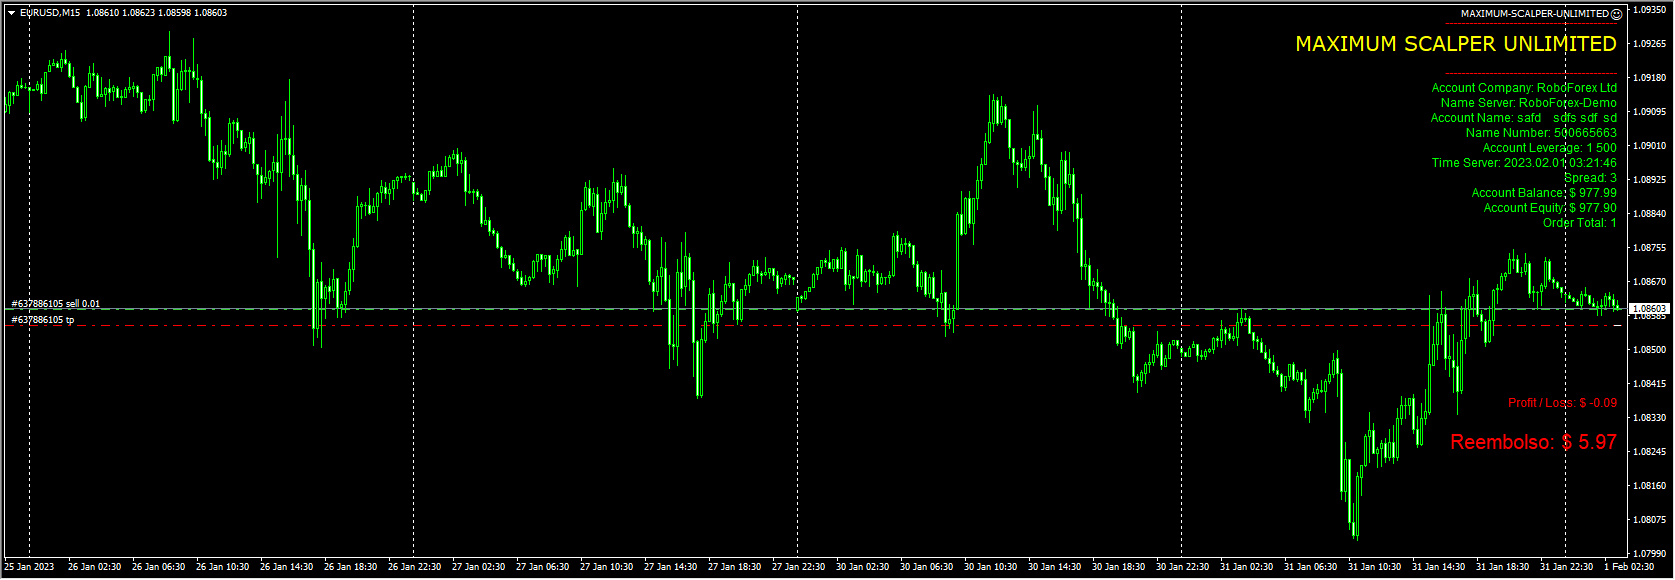Viewport: 1675px width, 580px height.
Task: Click the 1.08245 price scale label
Action: tap(1649, 452)
